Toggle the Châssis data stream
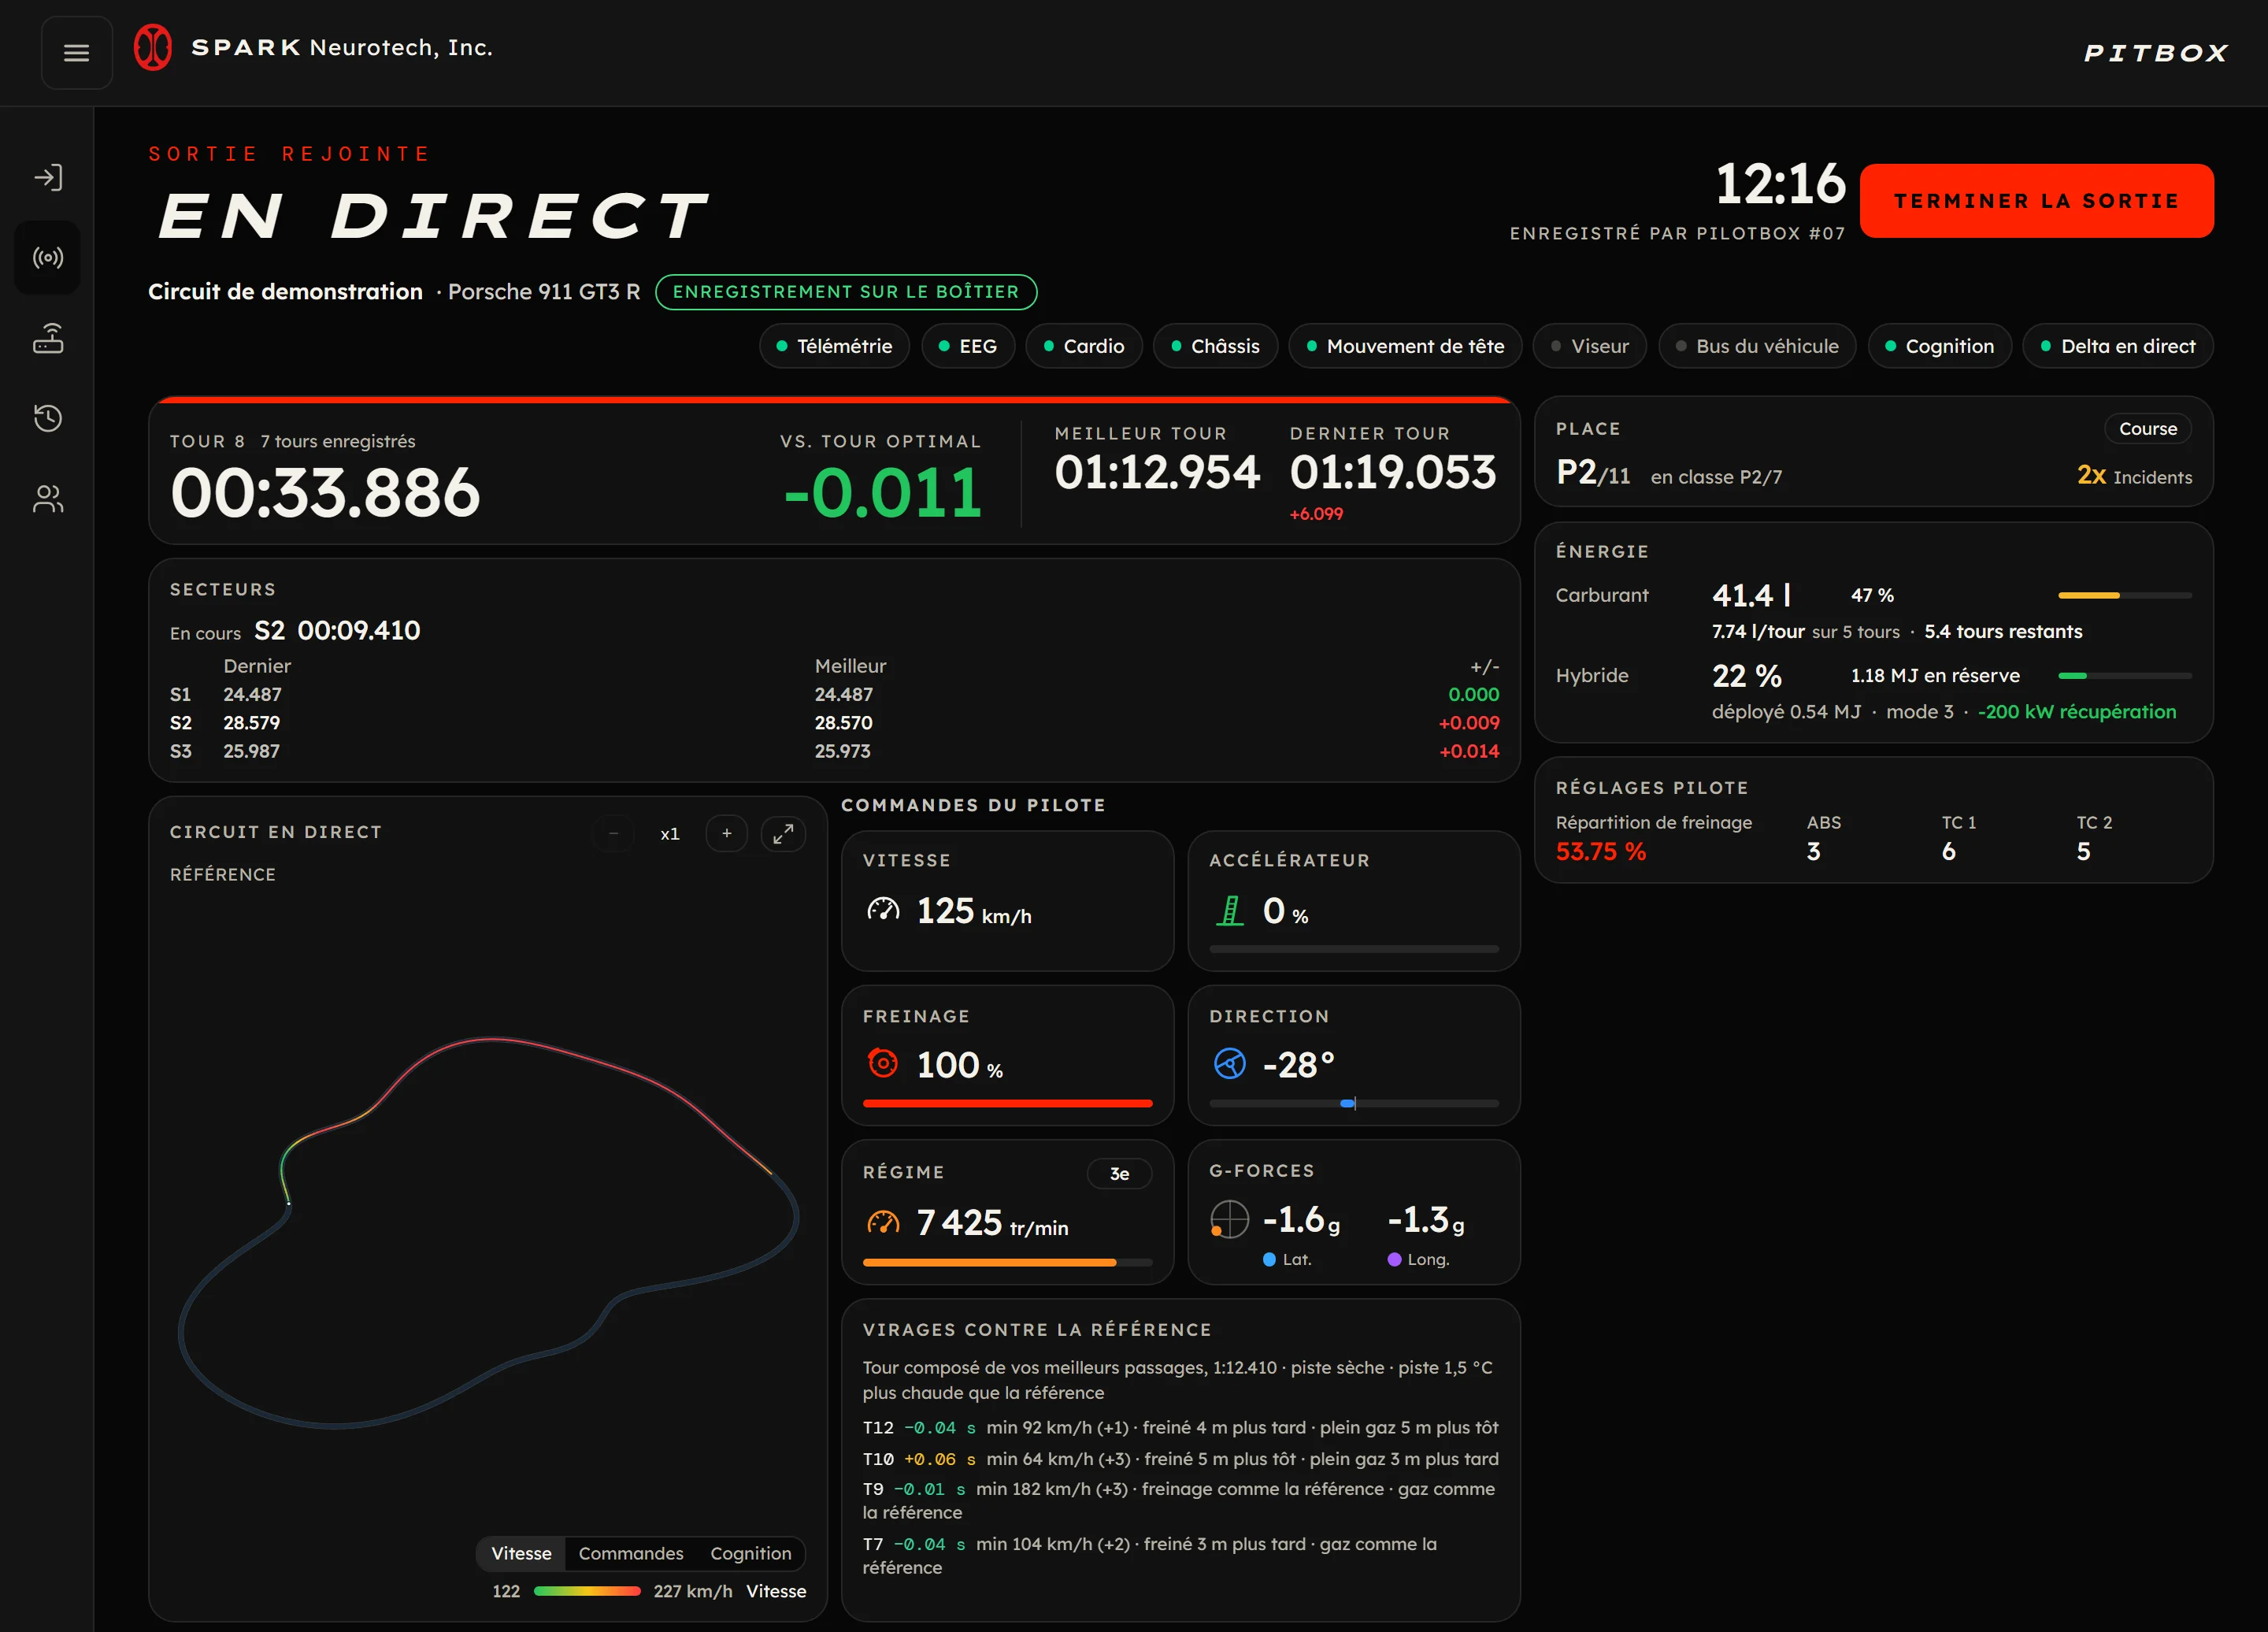Viewport: 2268px width, 1632px height. pos(1216,346)
